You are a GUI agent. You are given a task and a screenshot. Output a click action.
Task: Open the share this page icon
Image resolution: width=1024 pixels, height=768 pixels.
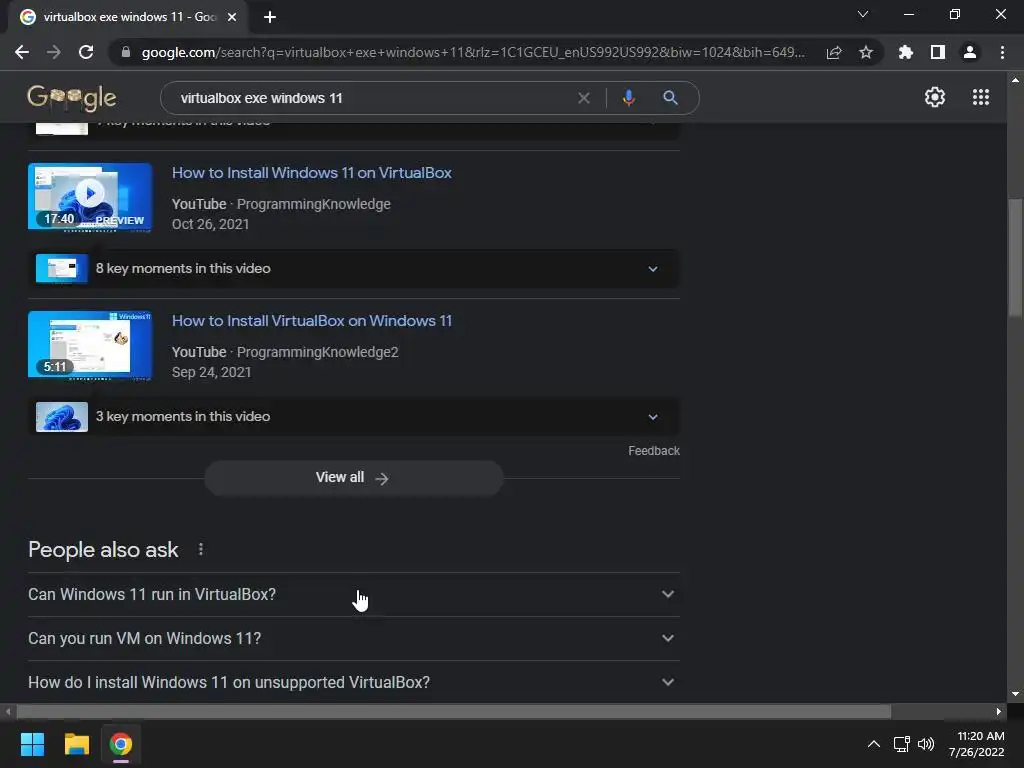pos(834,53)
